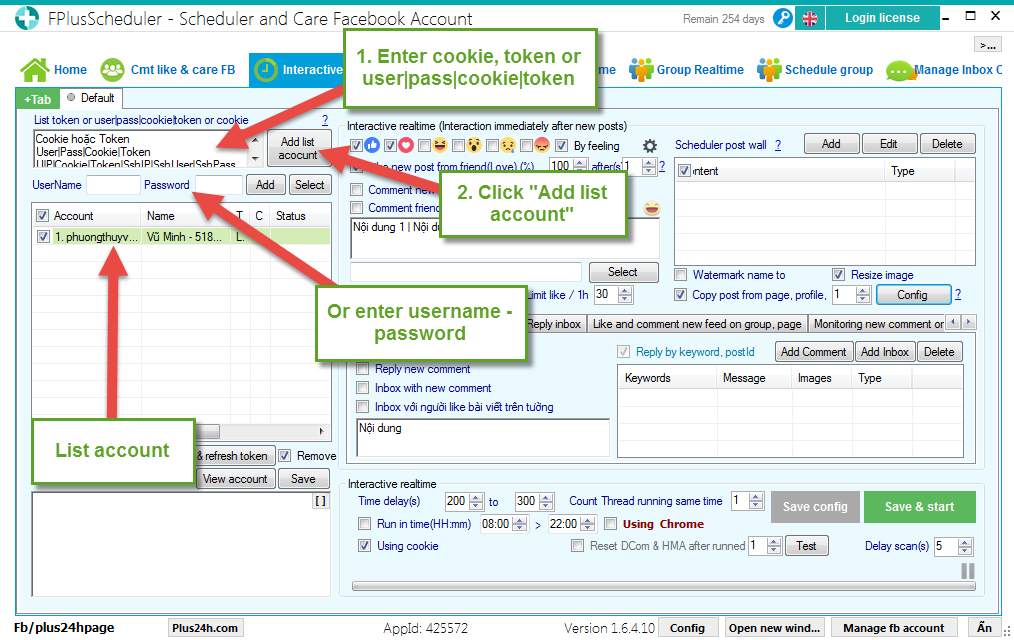Image resolution: width=1014 pixels, height=640 pixels.
Task: Open the Manage fb account button
Action: (893, 628)
